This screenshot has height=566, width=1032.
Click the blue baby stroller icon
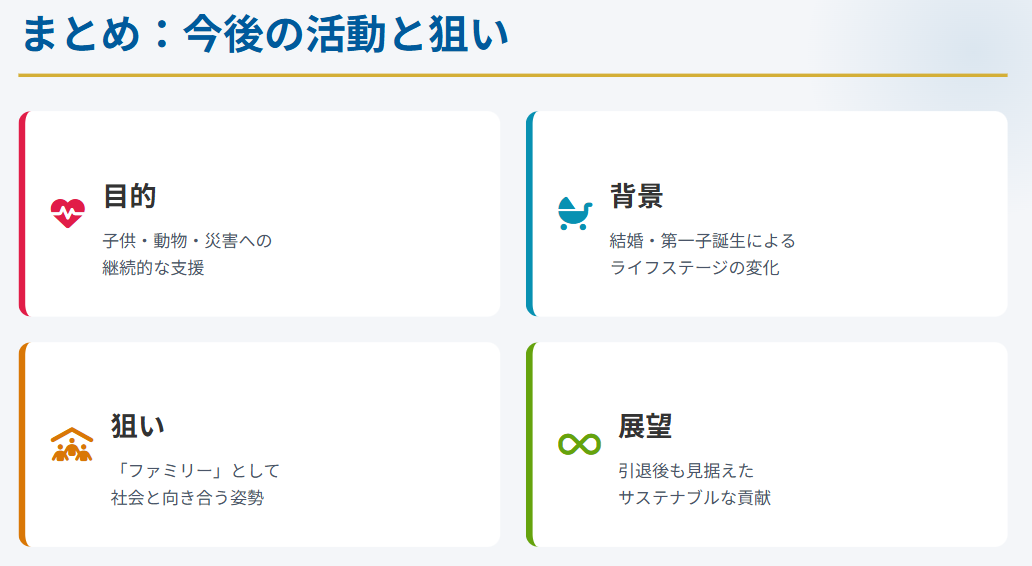(574, 213)
